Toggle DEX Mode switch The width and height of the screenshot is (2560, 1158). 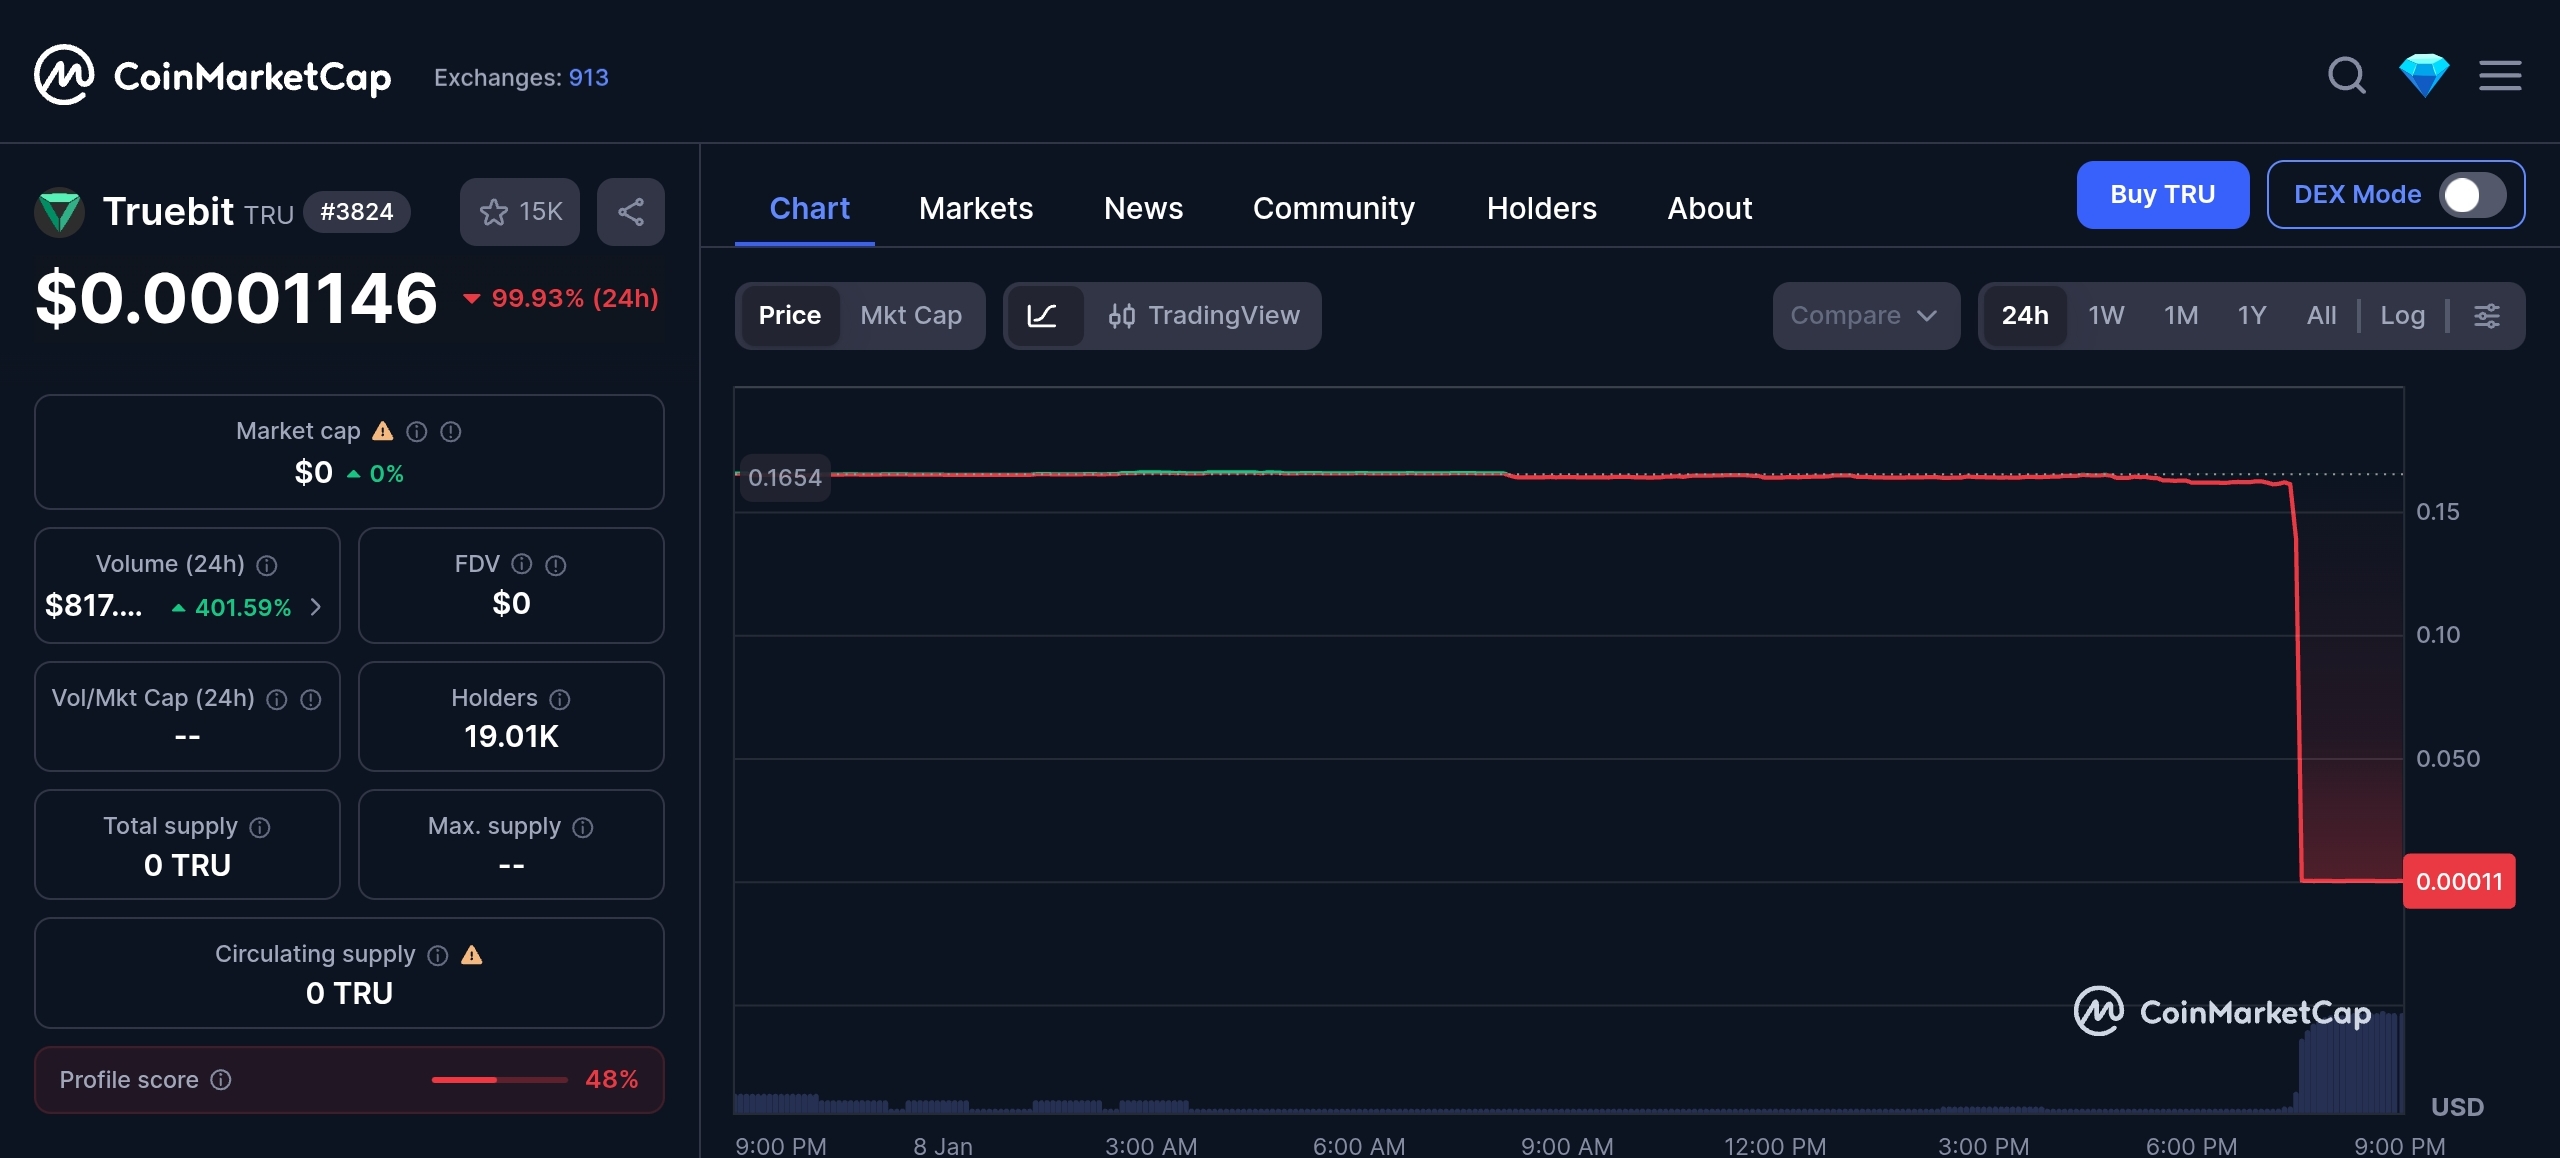(x=2472, y=195)
